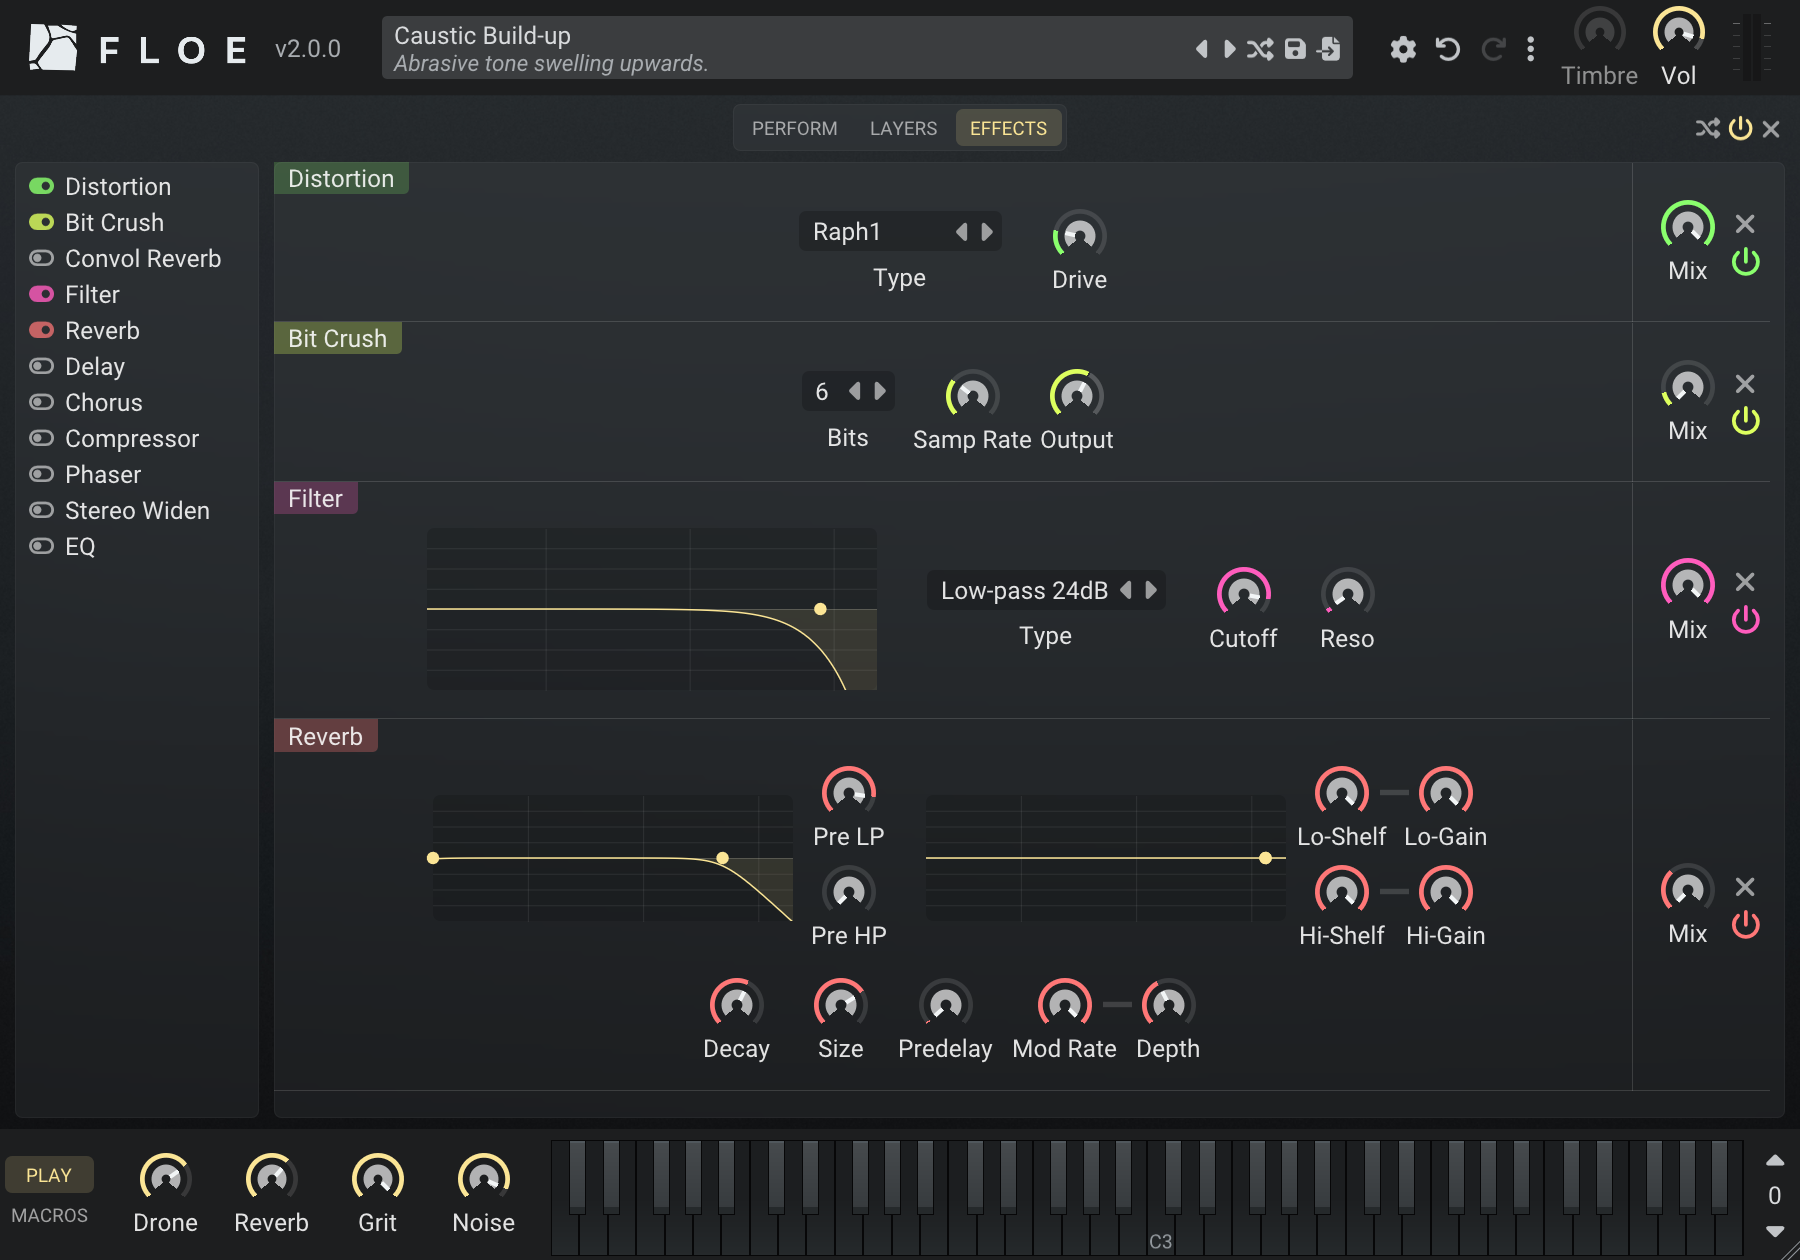Select the EFFECTS tab
1800x1260 pixels.
(x=1008, y=128)
